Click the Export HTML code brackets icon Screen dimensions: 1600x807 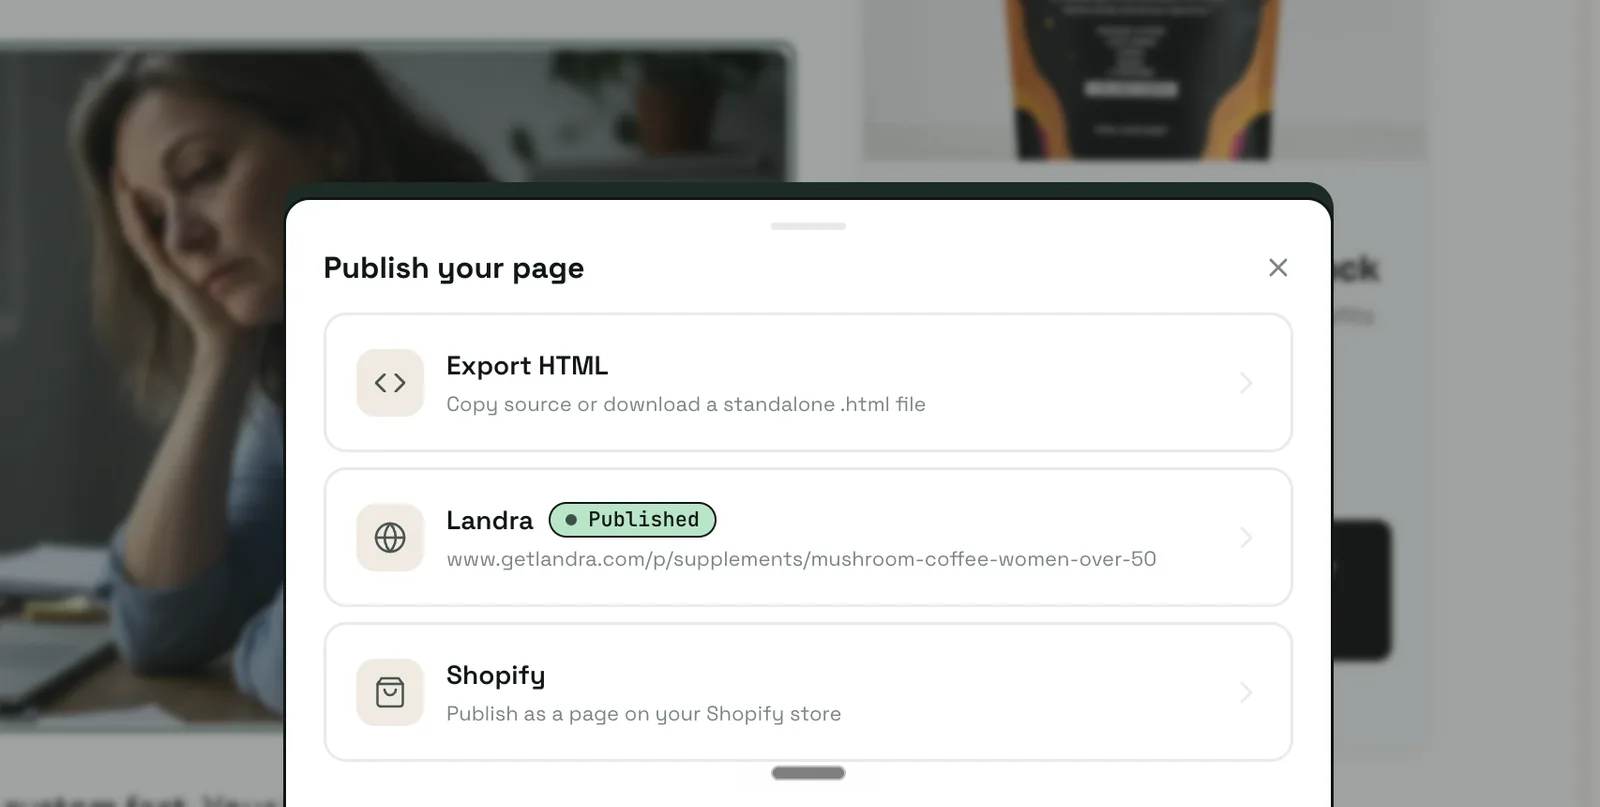tap(390, 383)
